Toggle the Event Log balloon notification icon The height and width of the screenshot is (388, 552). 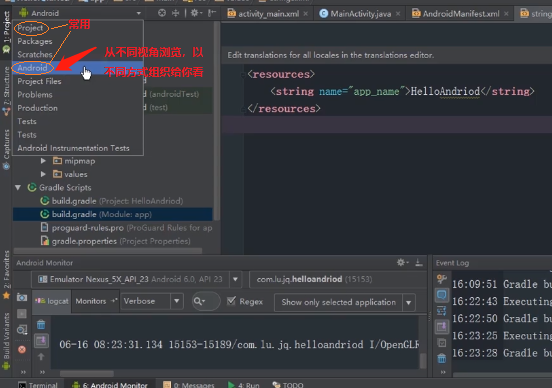coord(441,294)
